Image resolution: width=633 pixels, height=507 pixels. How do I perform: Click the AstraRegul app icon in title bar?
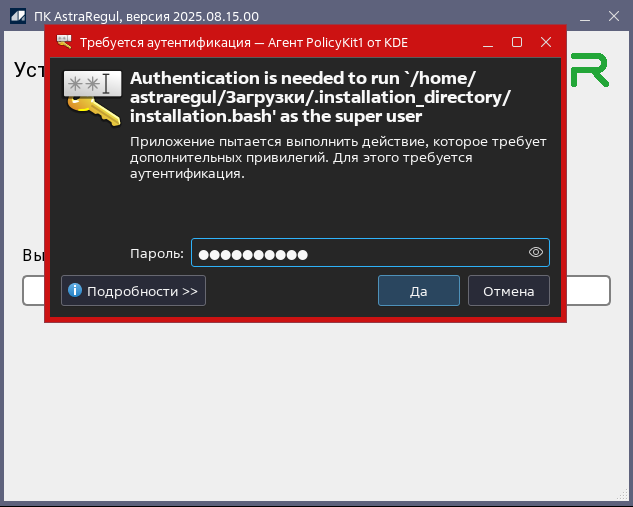(17, 17)
